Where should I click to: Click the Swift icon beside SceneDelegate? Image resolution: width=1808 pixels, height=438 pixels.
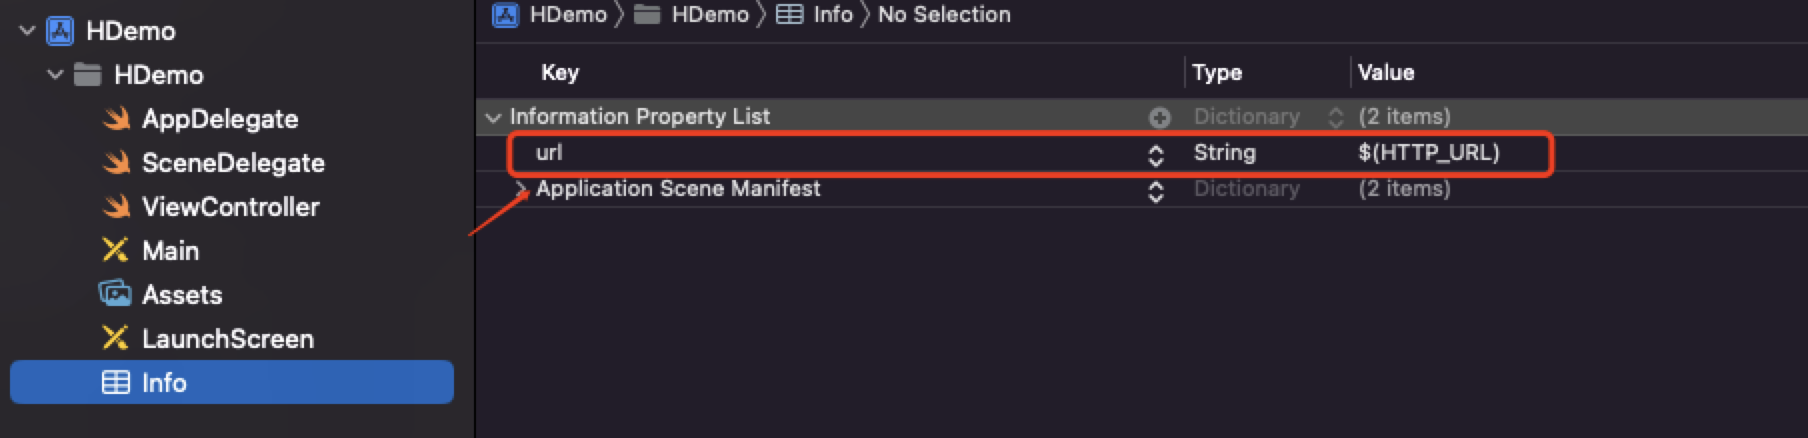coord(117,163)
